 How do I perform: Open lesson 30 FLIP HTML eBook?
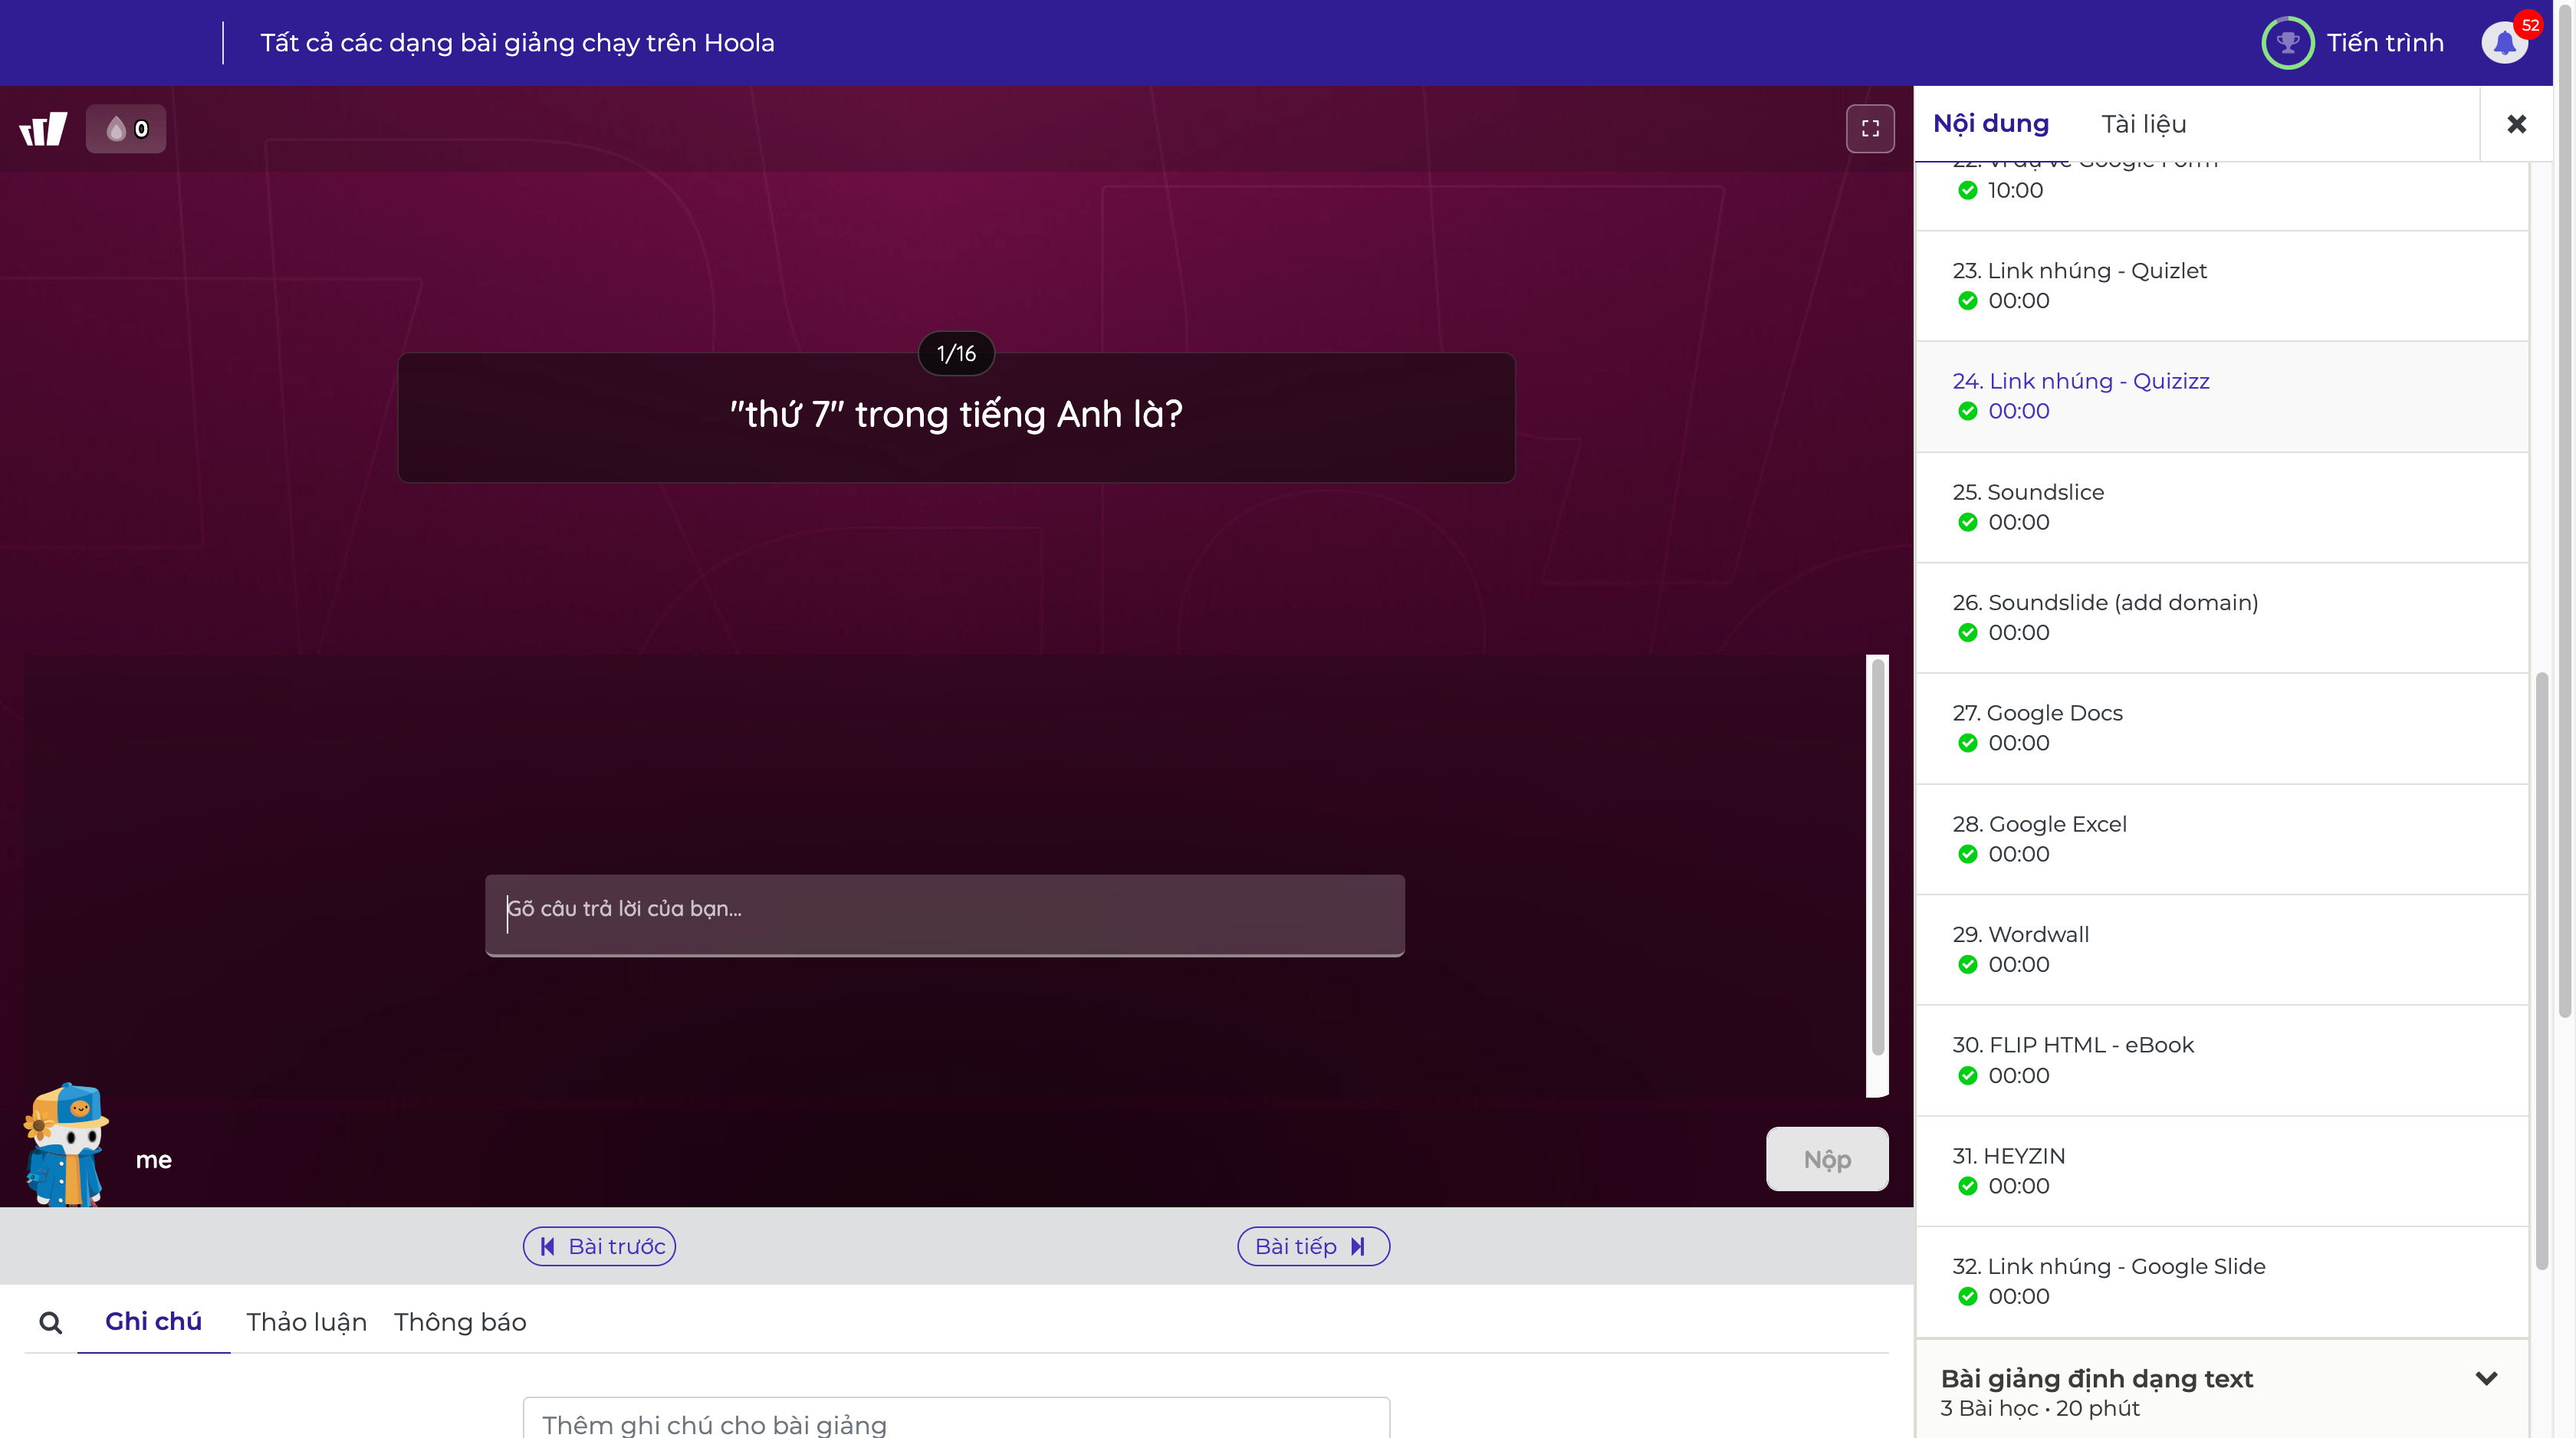point(2072,1045)
